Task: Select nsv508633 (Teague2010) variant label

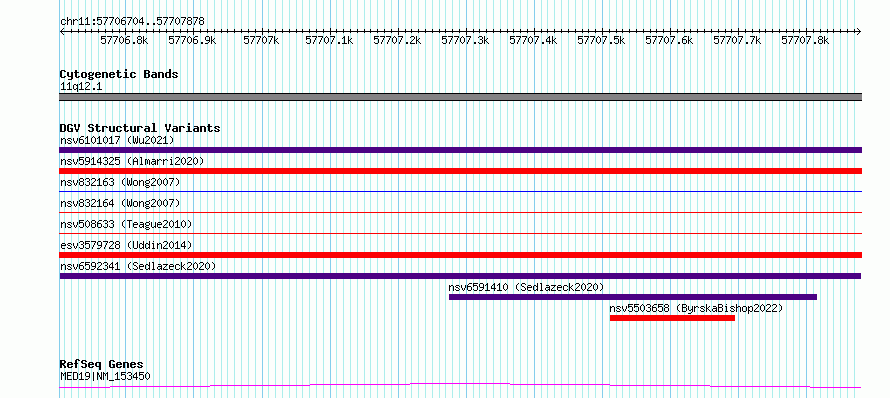Action: pos(126,224)
